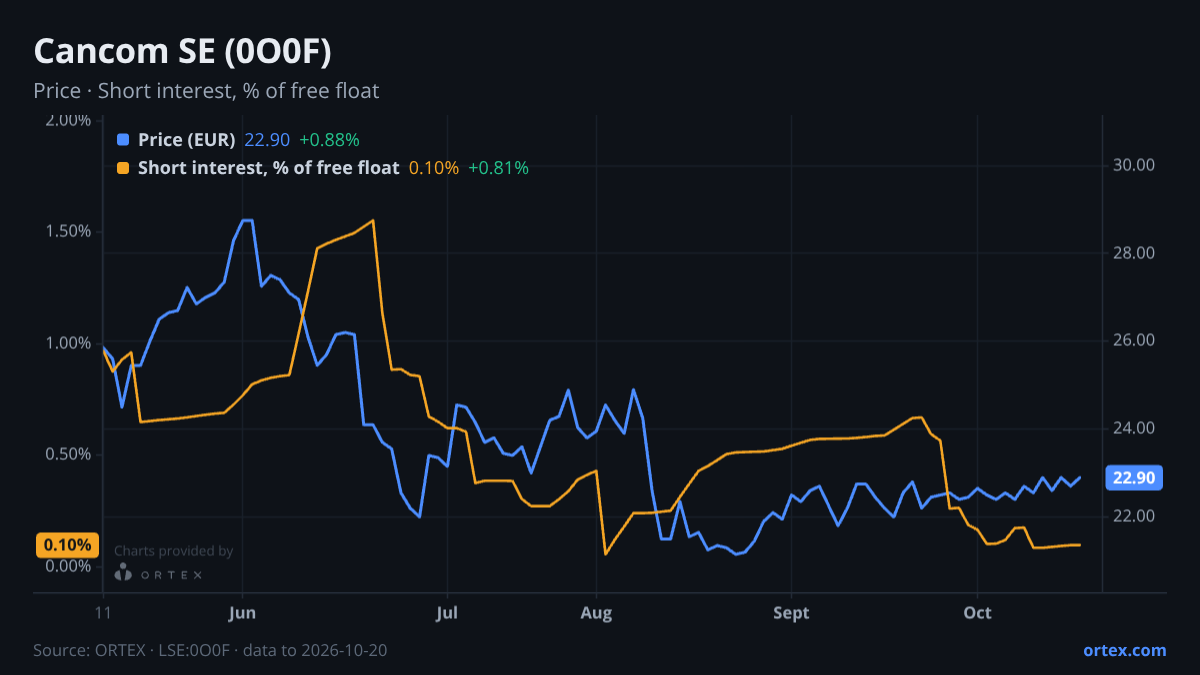This screenshot has height=675, width=1200.
Task: Click the Source: ORTEX data footer text
Action: point(210,650)
